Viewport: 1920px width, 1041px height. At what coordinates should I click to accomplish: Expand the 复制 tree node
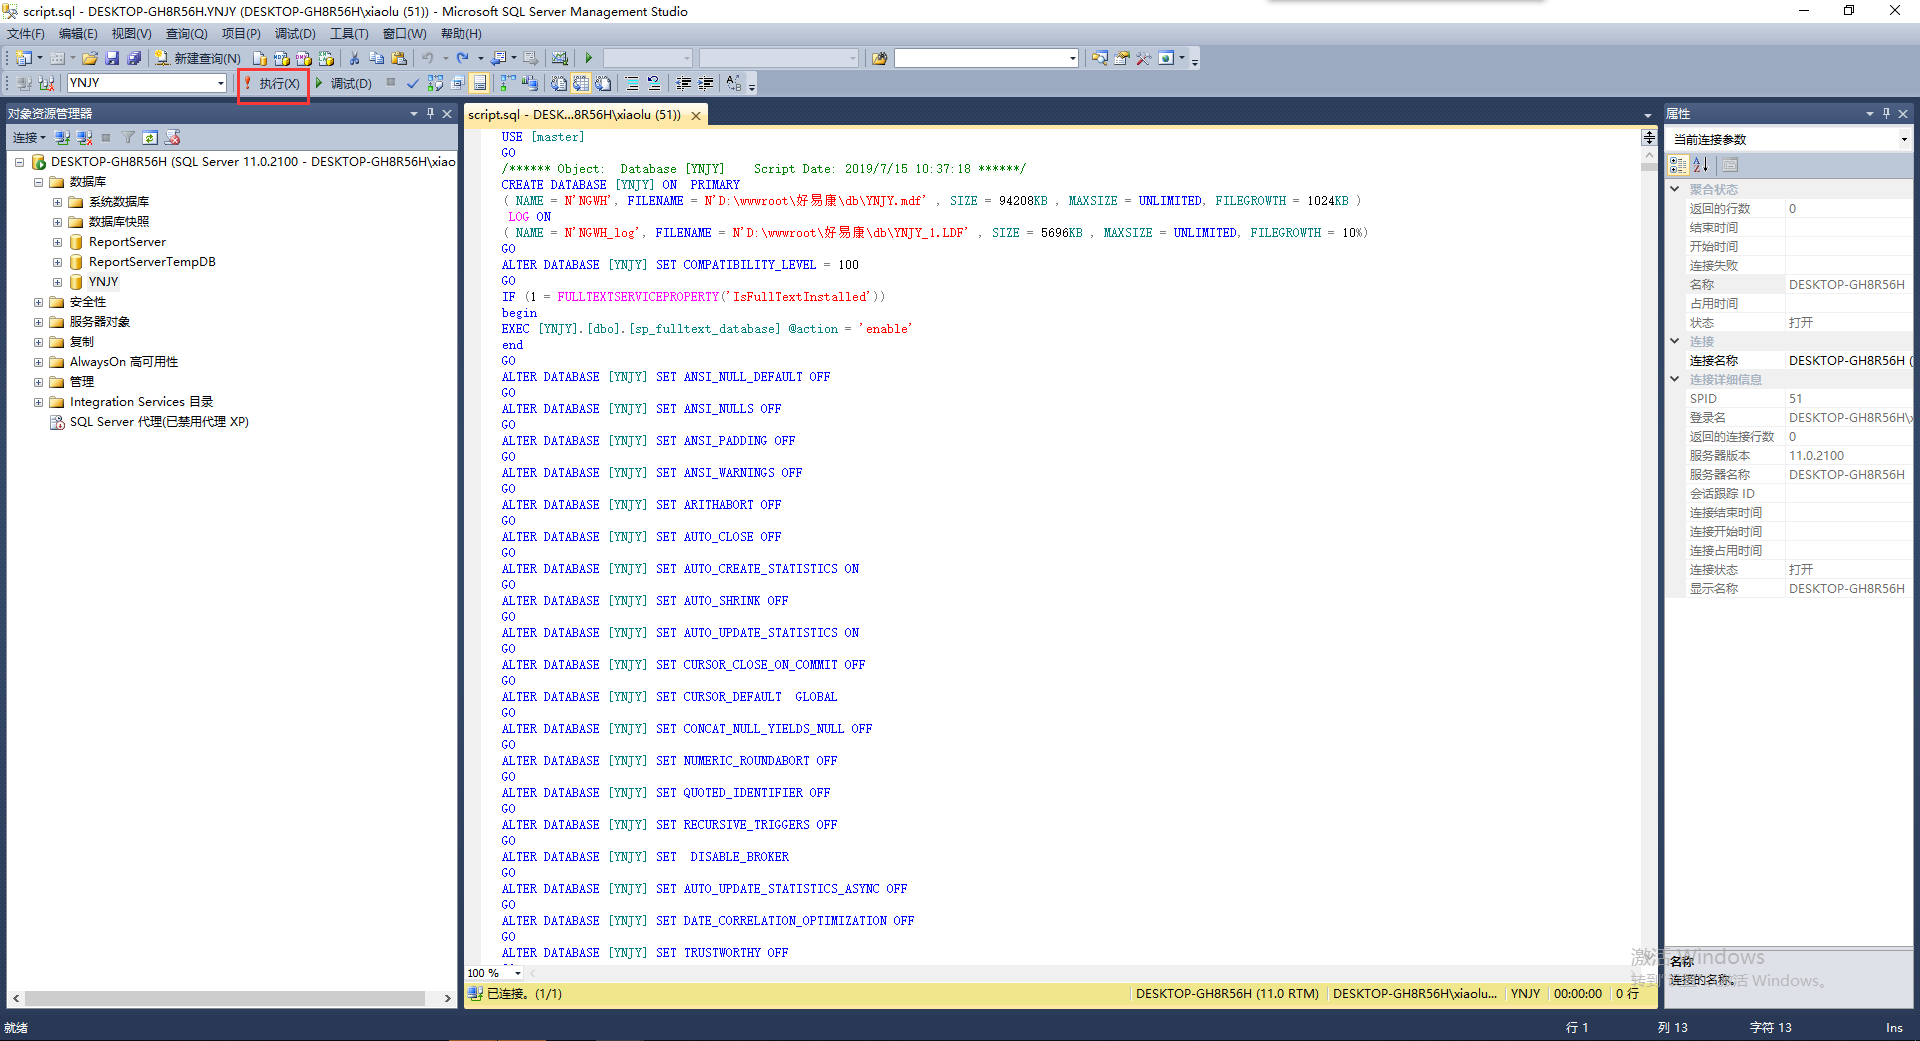[x=38, y=341]
